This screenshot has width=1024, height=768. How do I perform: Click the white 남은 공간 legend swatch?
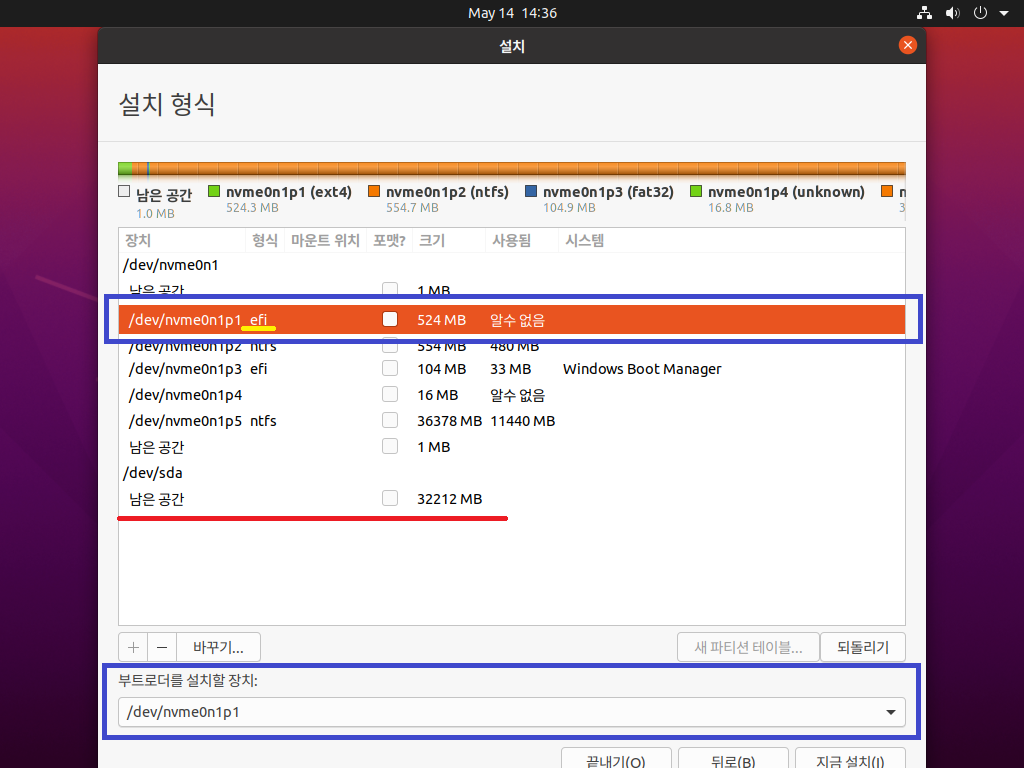click(124, 191)
